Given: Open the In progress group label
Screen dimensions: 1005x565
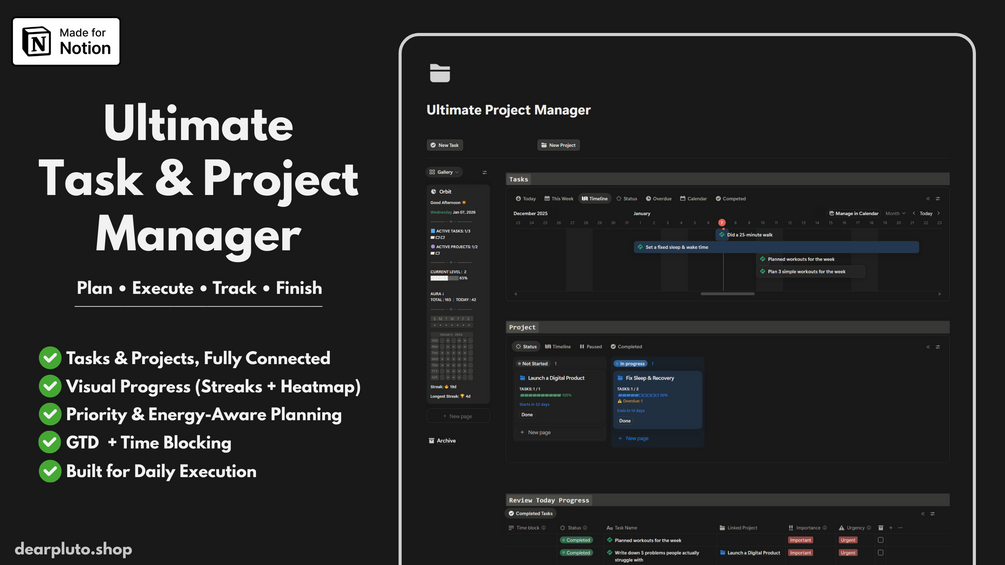Looking at the screenshot, I should (631, 364).
